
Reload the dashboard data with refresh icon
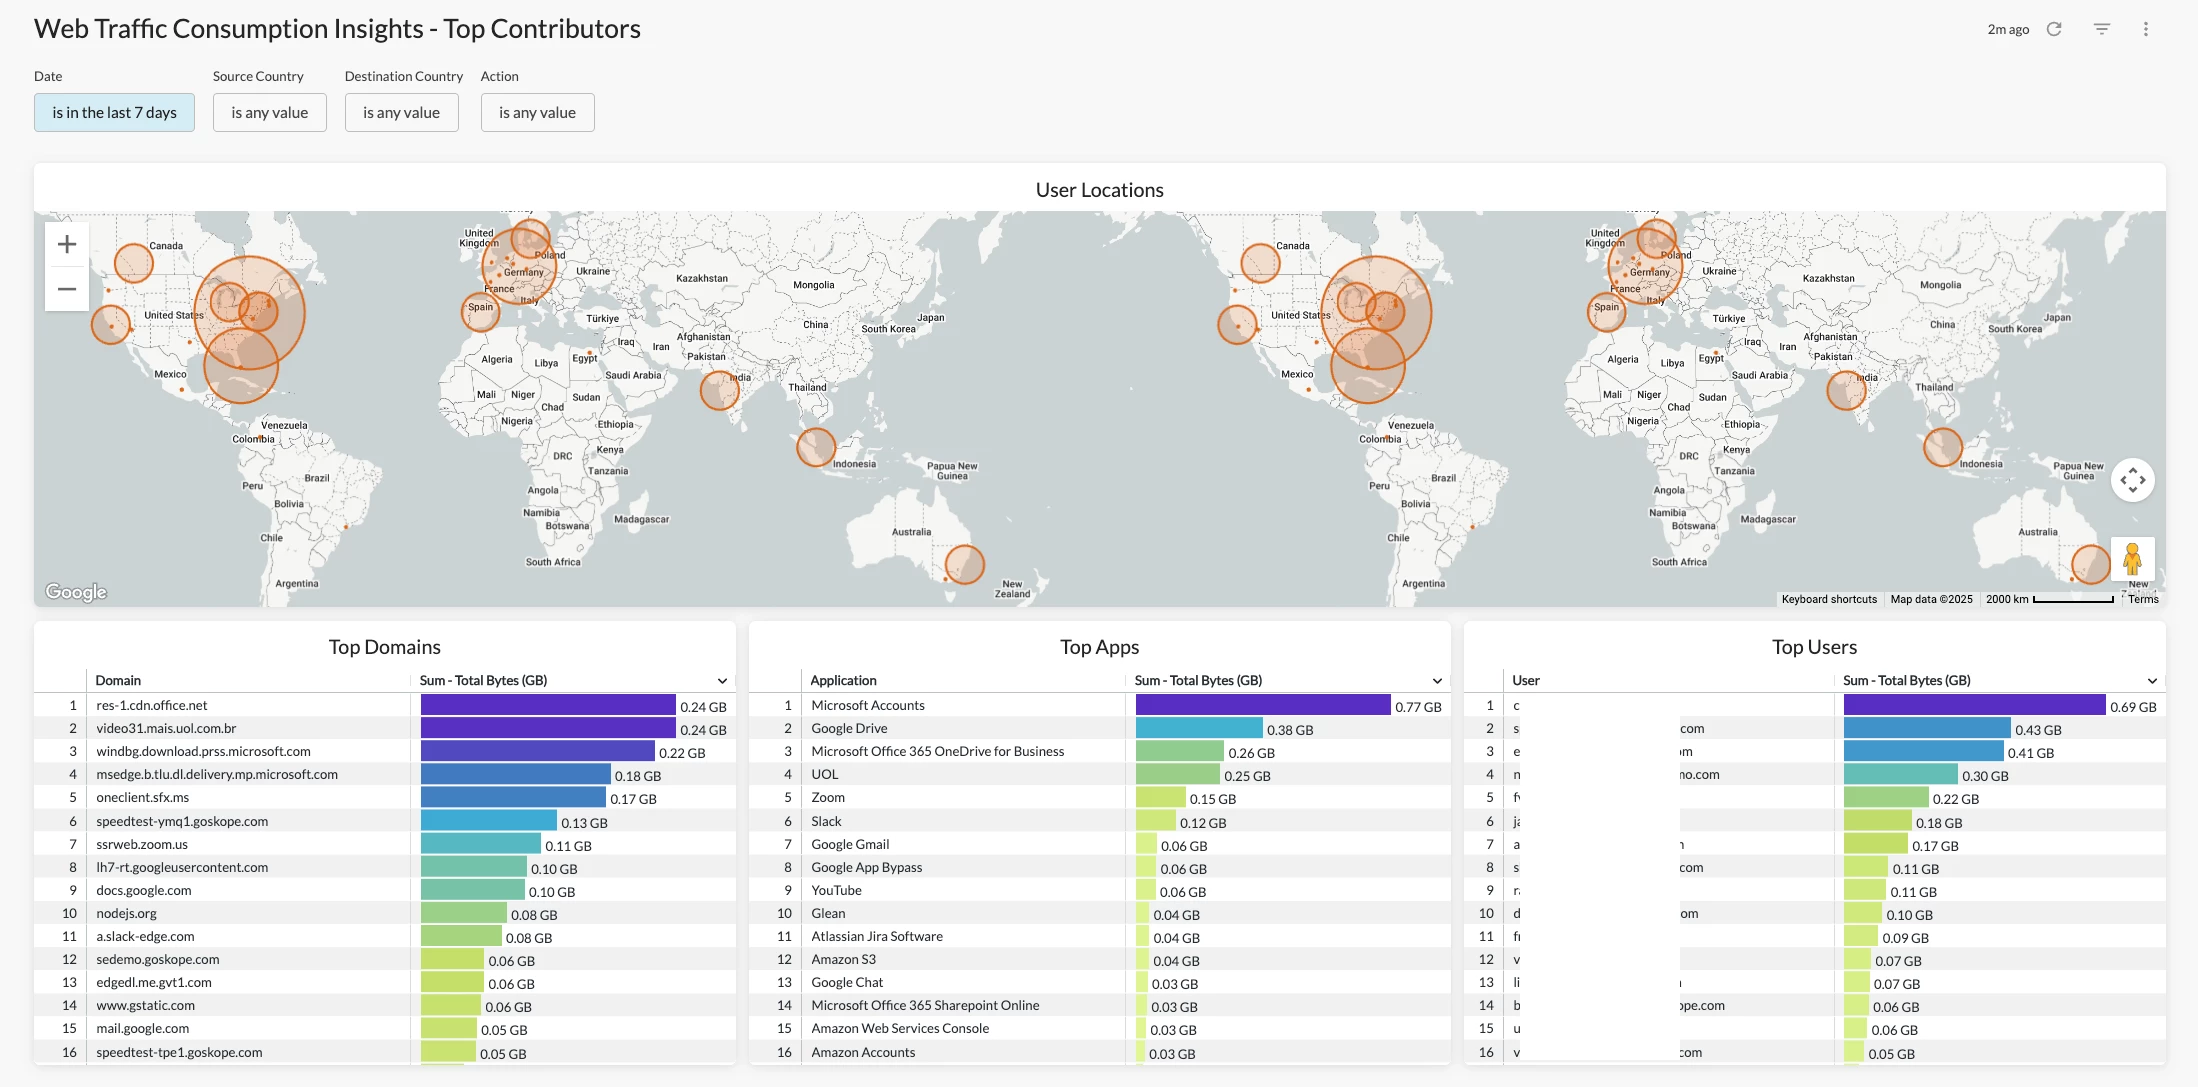pos(2054,29)
